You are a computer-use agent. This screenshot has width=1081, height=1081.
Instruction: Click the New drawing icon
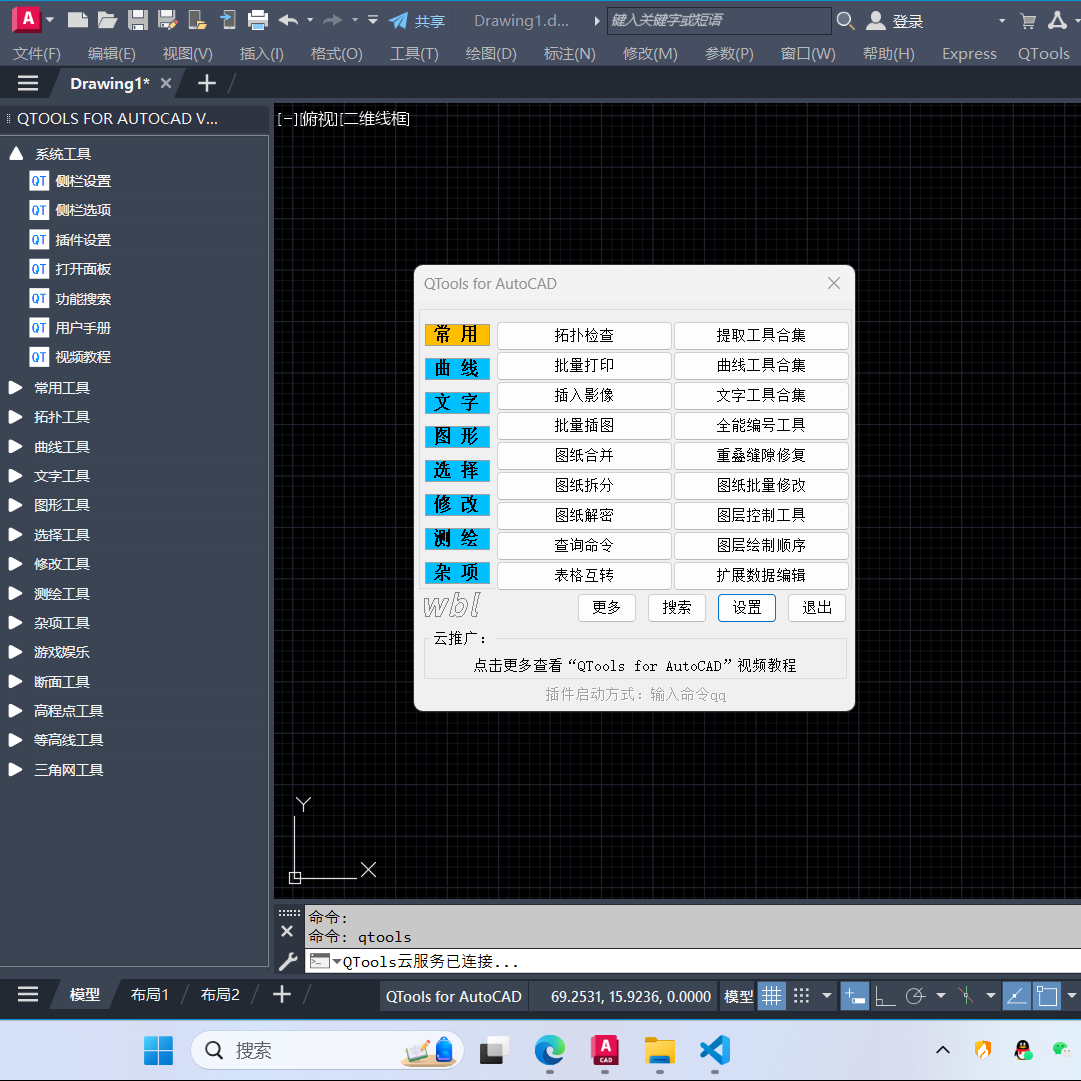pyautogui.click(x=77, y=20)
